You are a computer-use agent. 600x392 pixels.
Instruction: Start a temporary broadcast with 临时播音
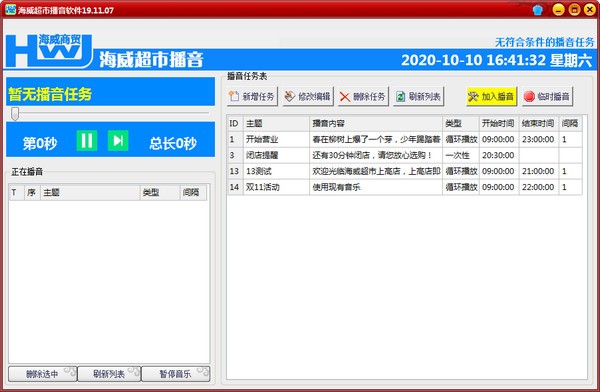tap(548, 96)
